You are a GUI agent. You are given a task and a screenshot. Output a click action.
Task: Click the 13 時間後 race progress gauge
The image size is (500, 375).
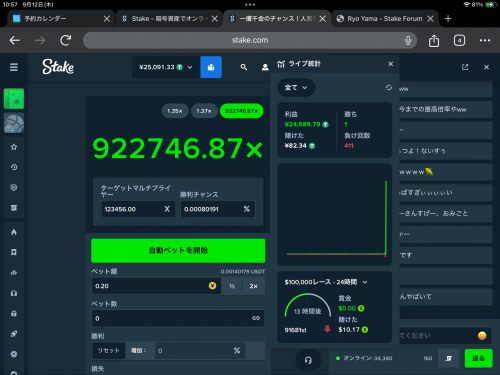308,305
